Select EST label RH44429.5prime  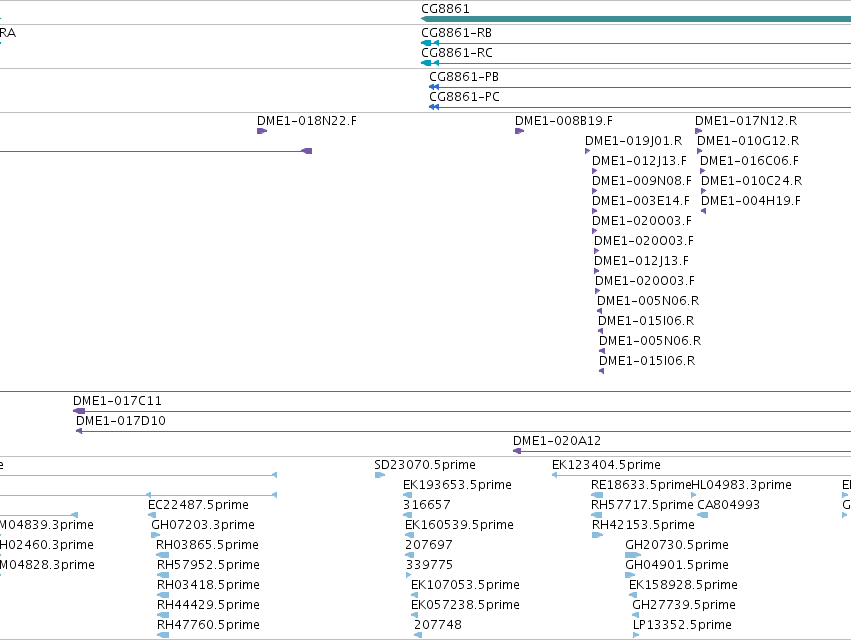tap(208, 605)
